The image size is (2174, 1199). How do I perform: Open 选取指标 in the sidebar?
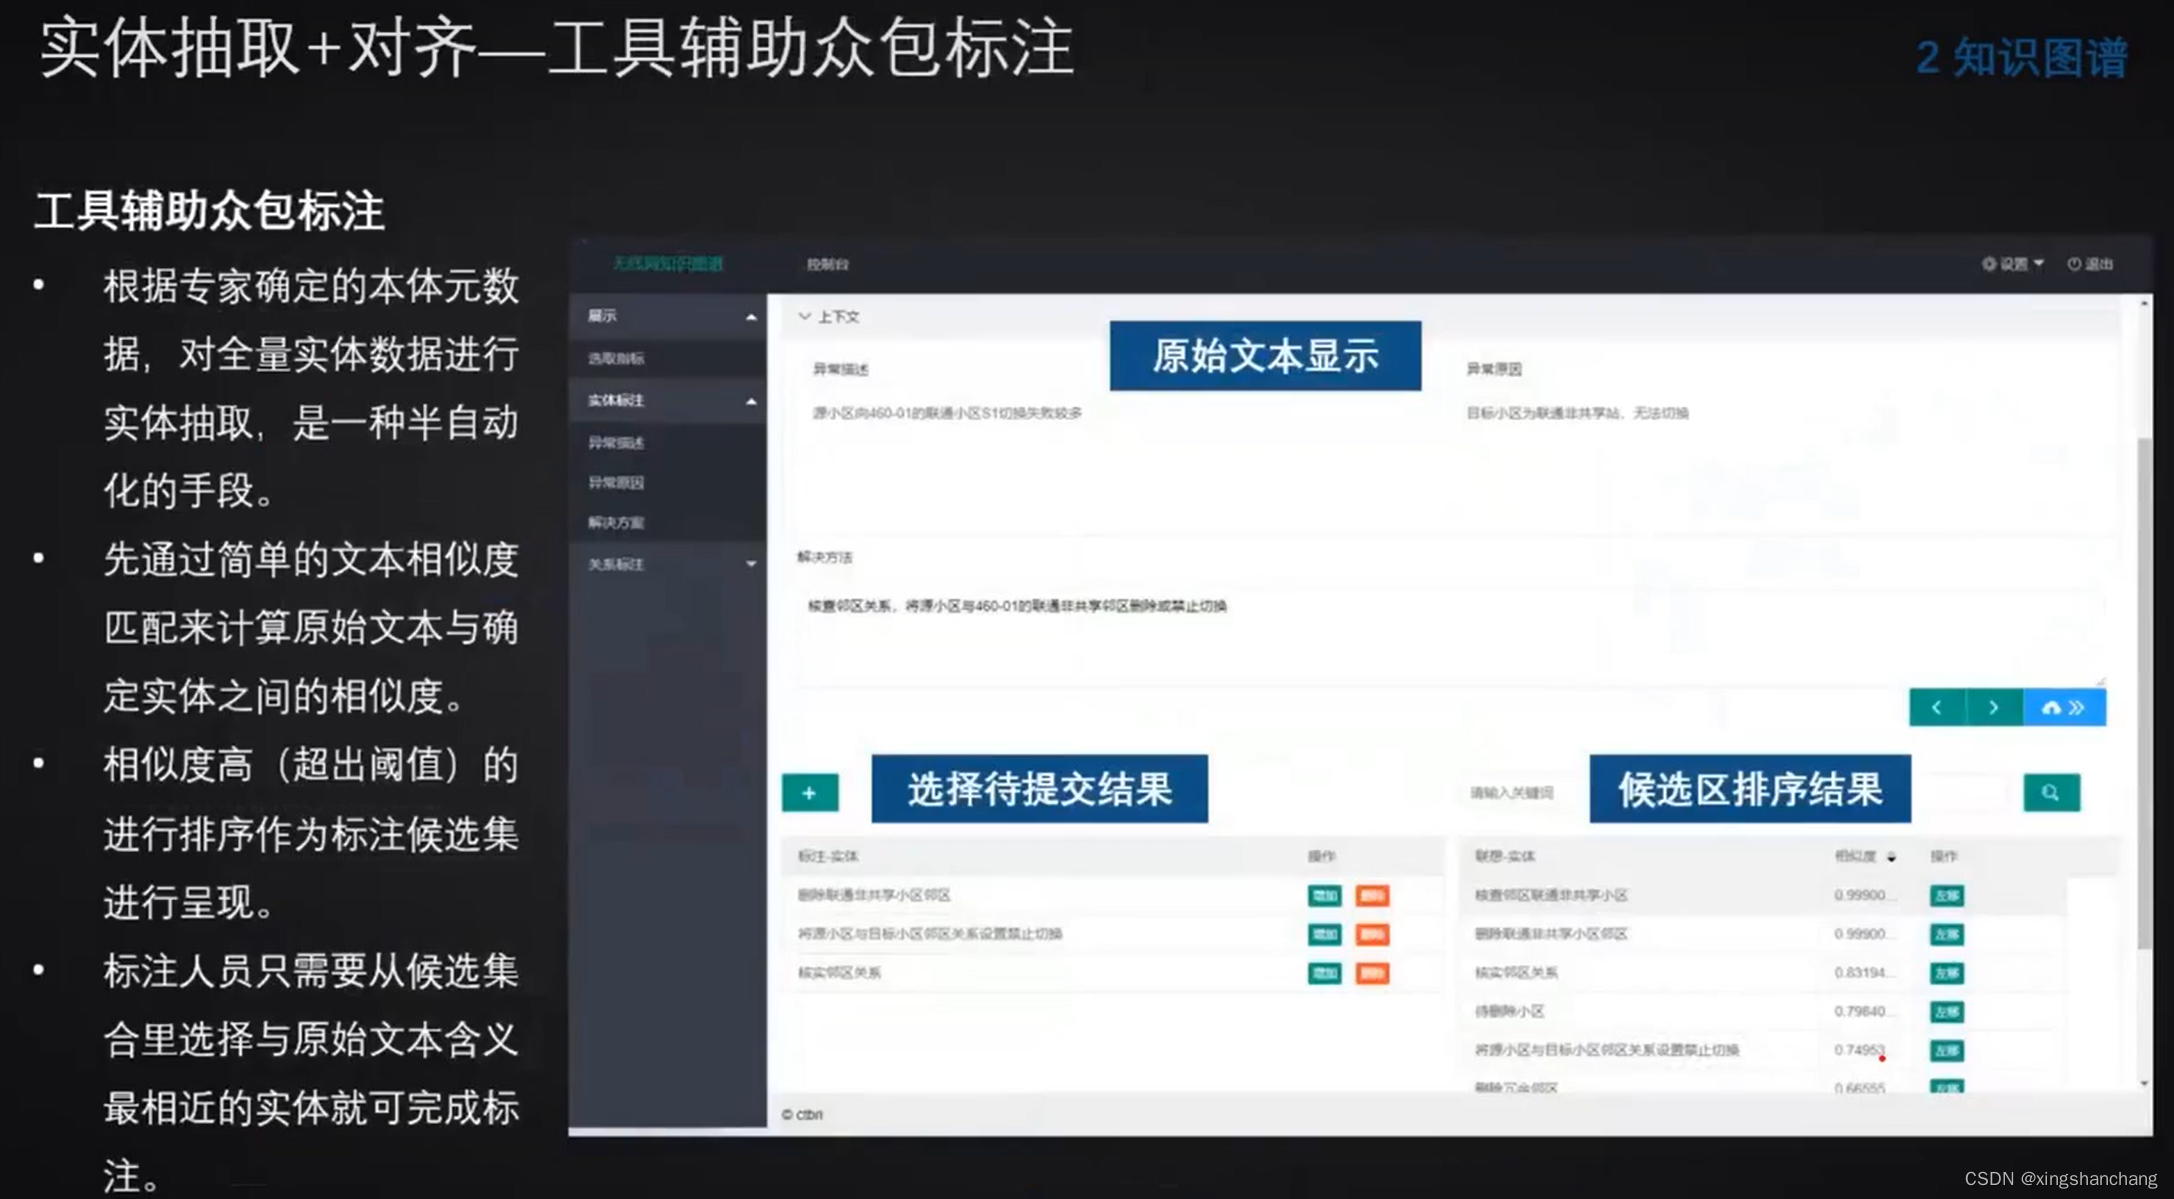[x=616, y=358]
